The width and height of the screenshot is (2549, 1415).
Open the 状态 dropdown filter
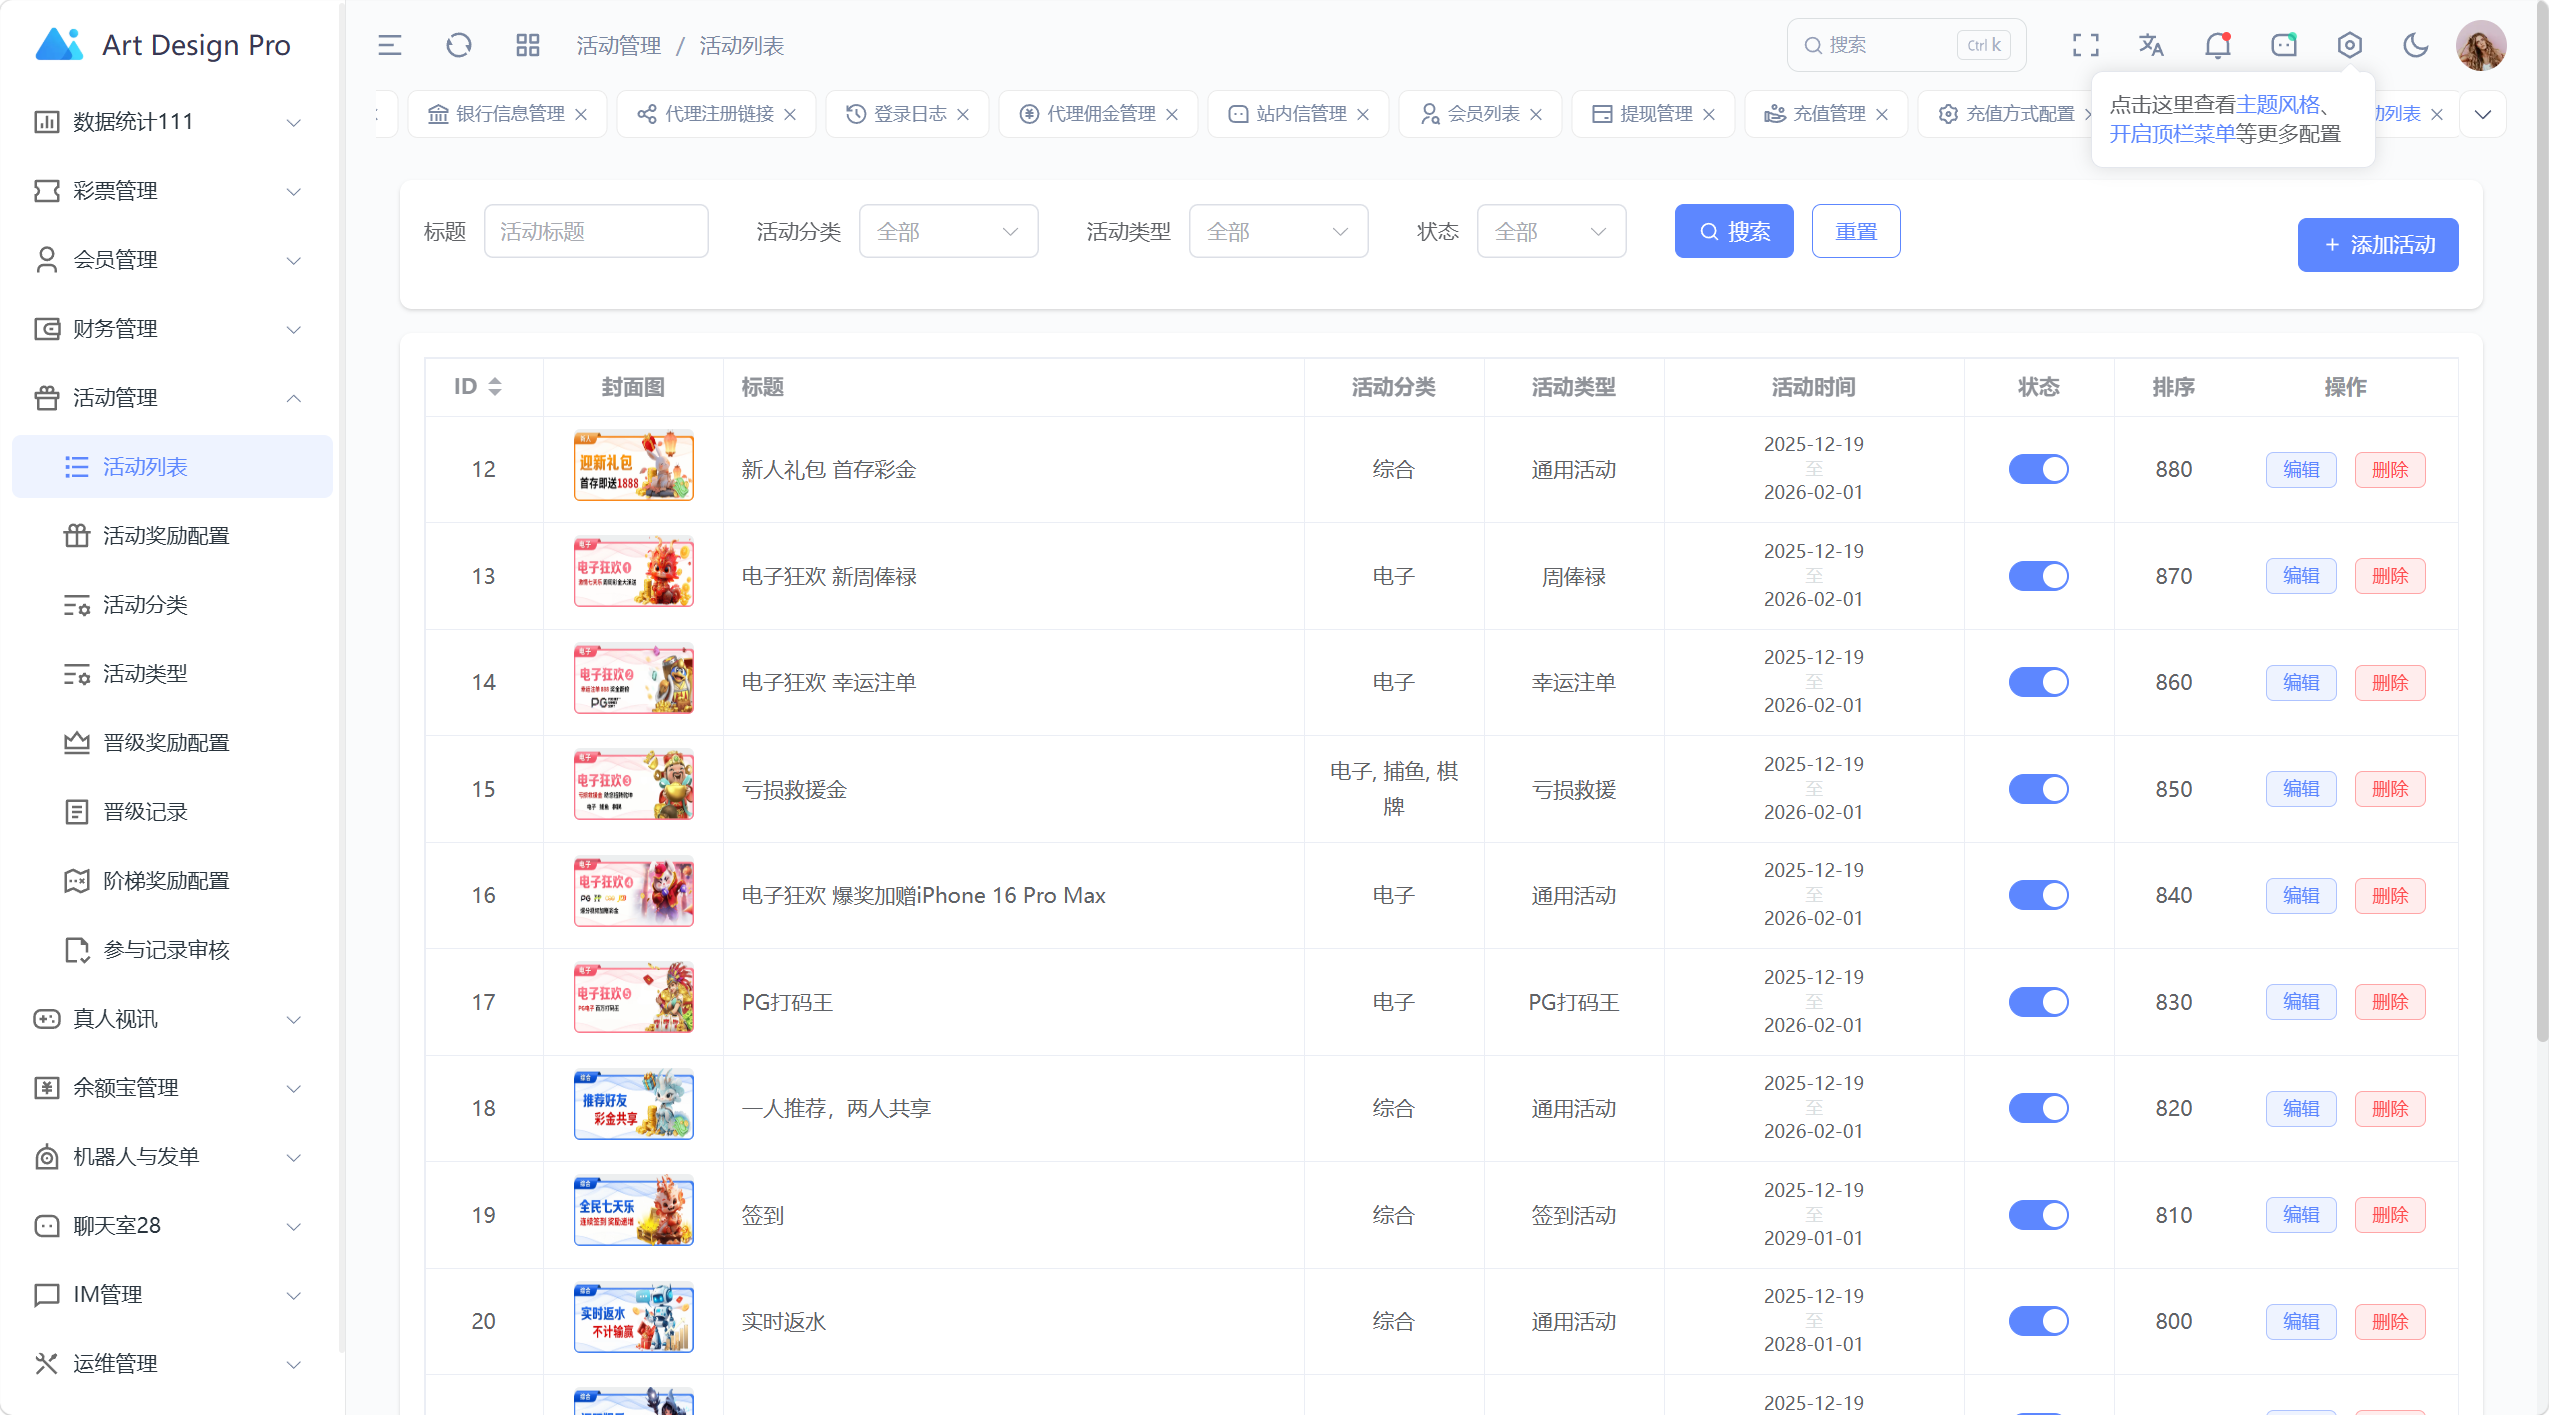(1551, 231)
